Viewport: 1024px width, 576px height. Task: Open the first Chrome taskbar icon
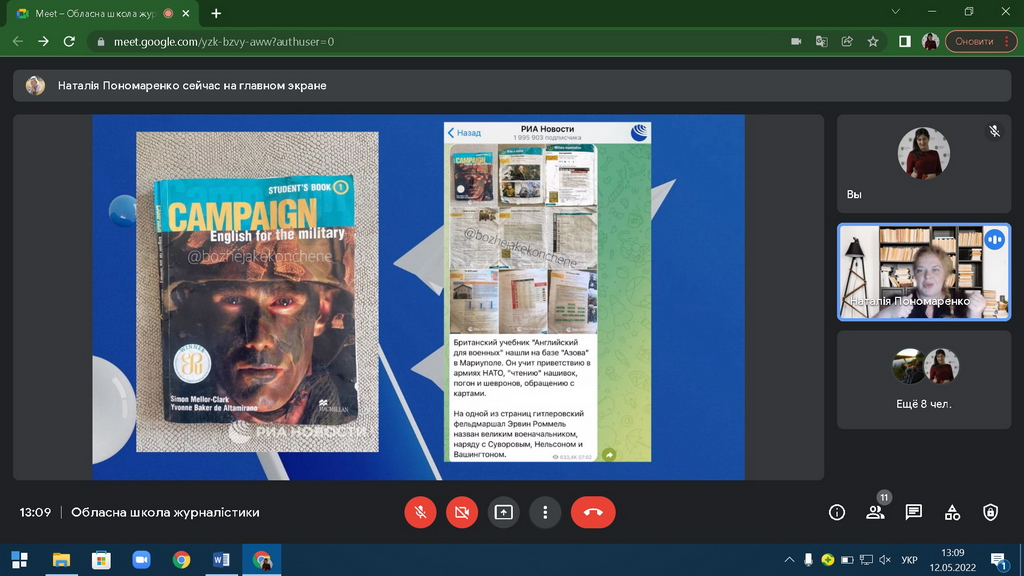tap(182, 560)
